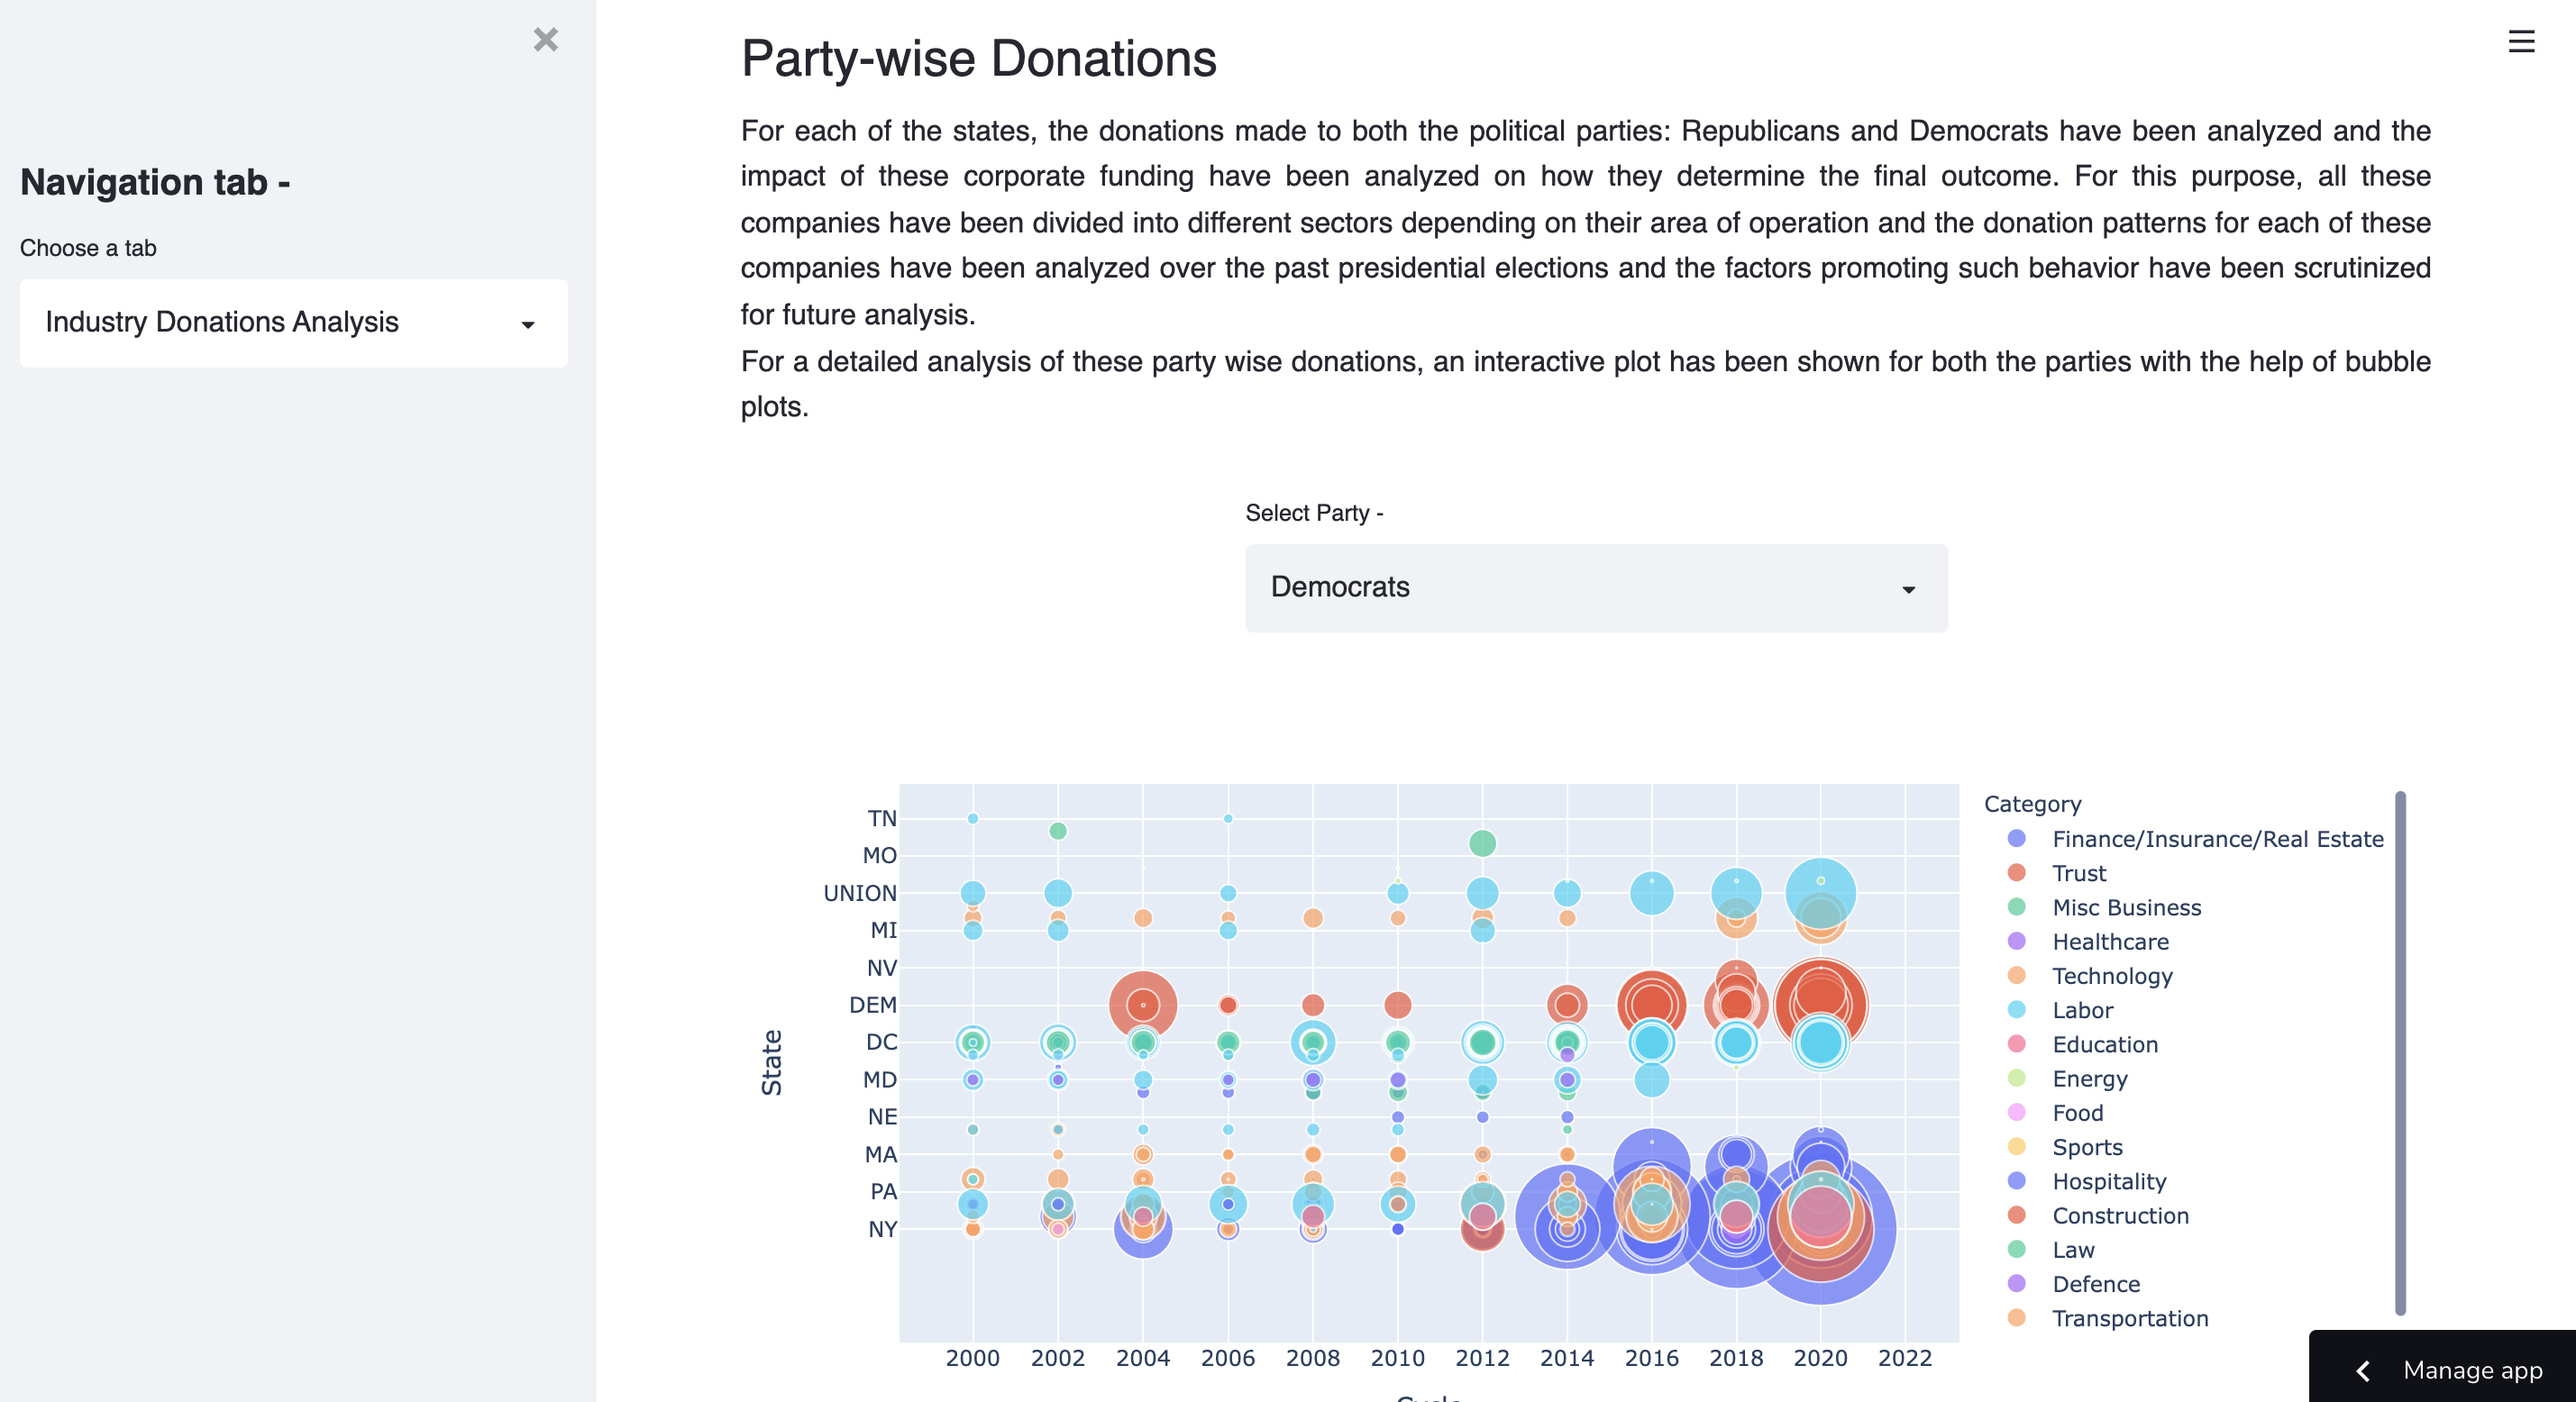Toggle Healthcare legend color marker

[x=2016, y=941]
